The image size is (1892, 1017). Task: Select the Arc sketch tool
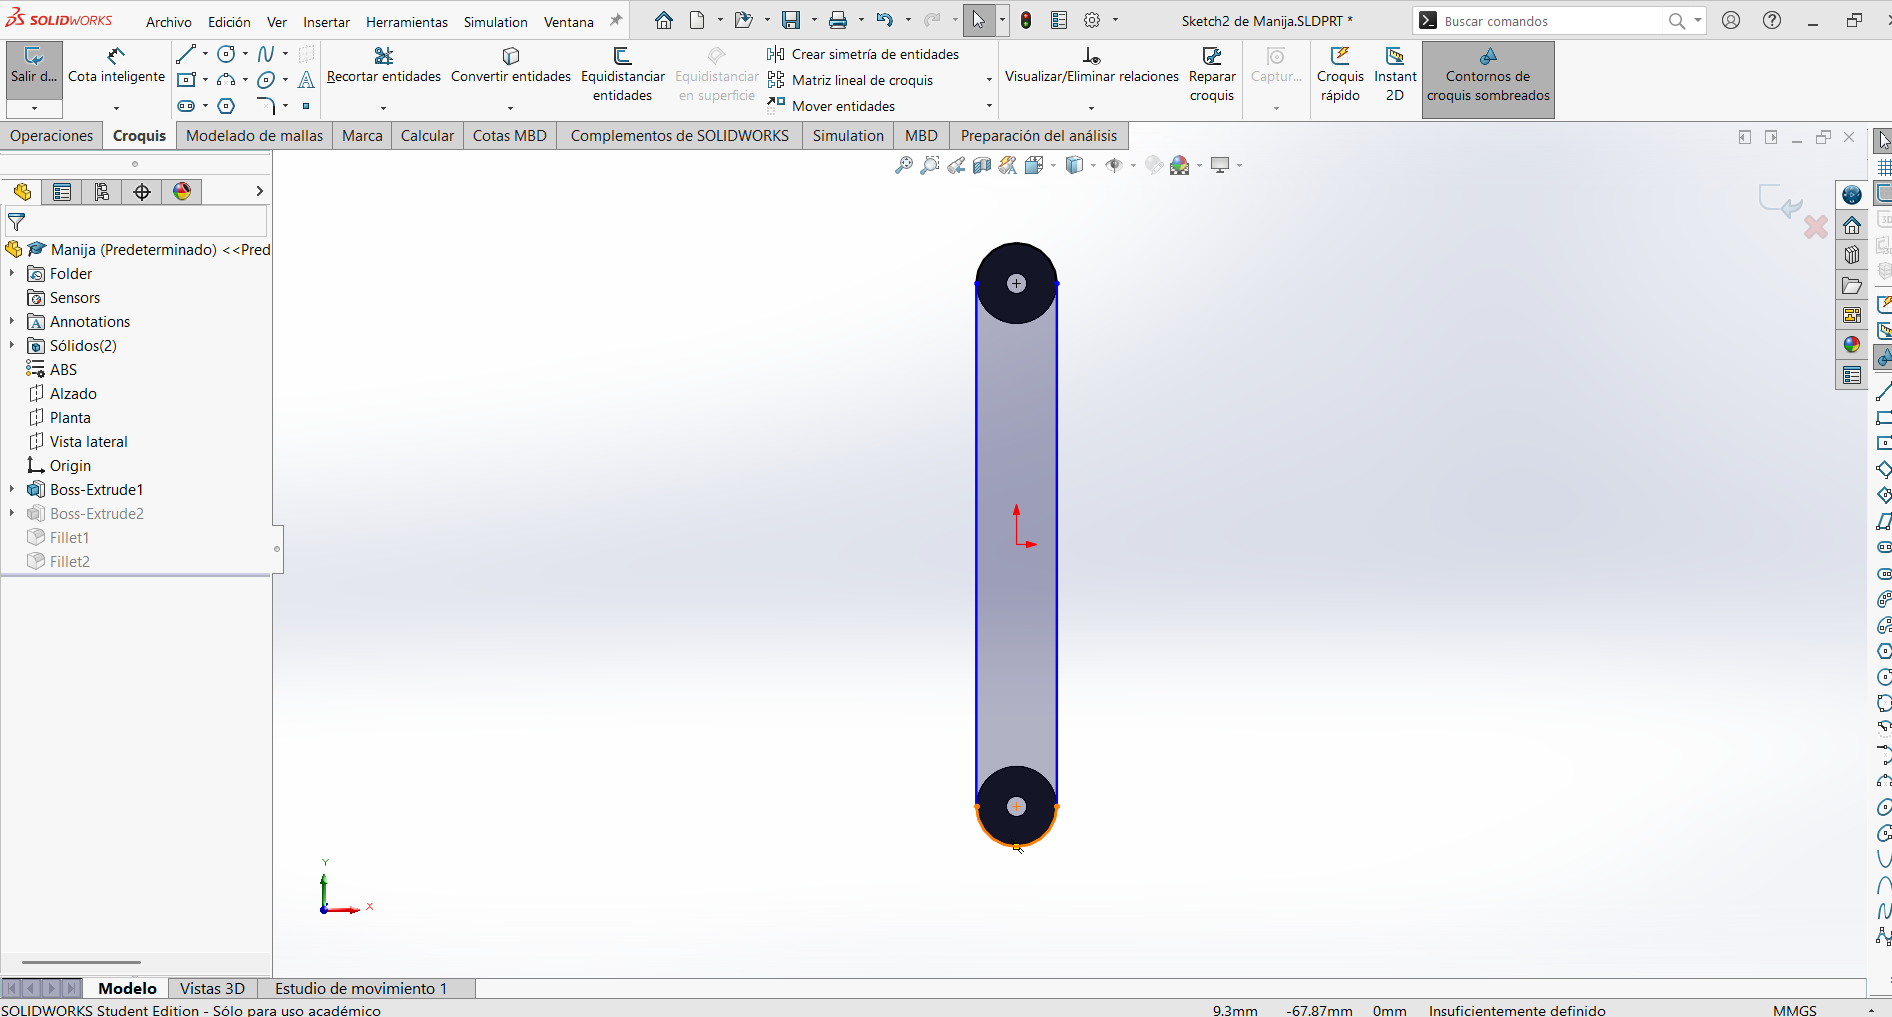tap(227, 80)
